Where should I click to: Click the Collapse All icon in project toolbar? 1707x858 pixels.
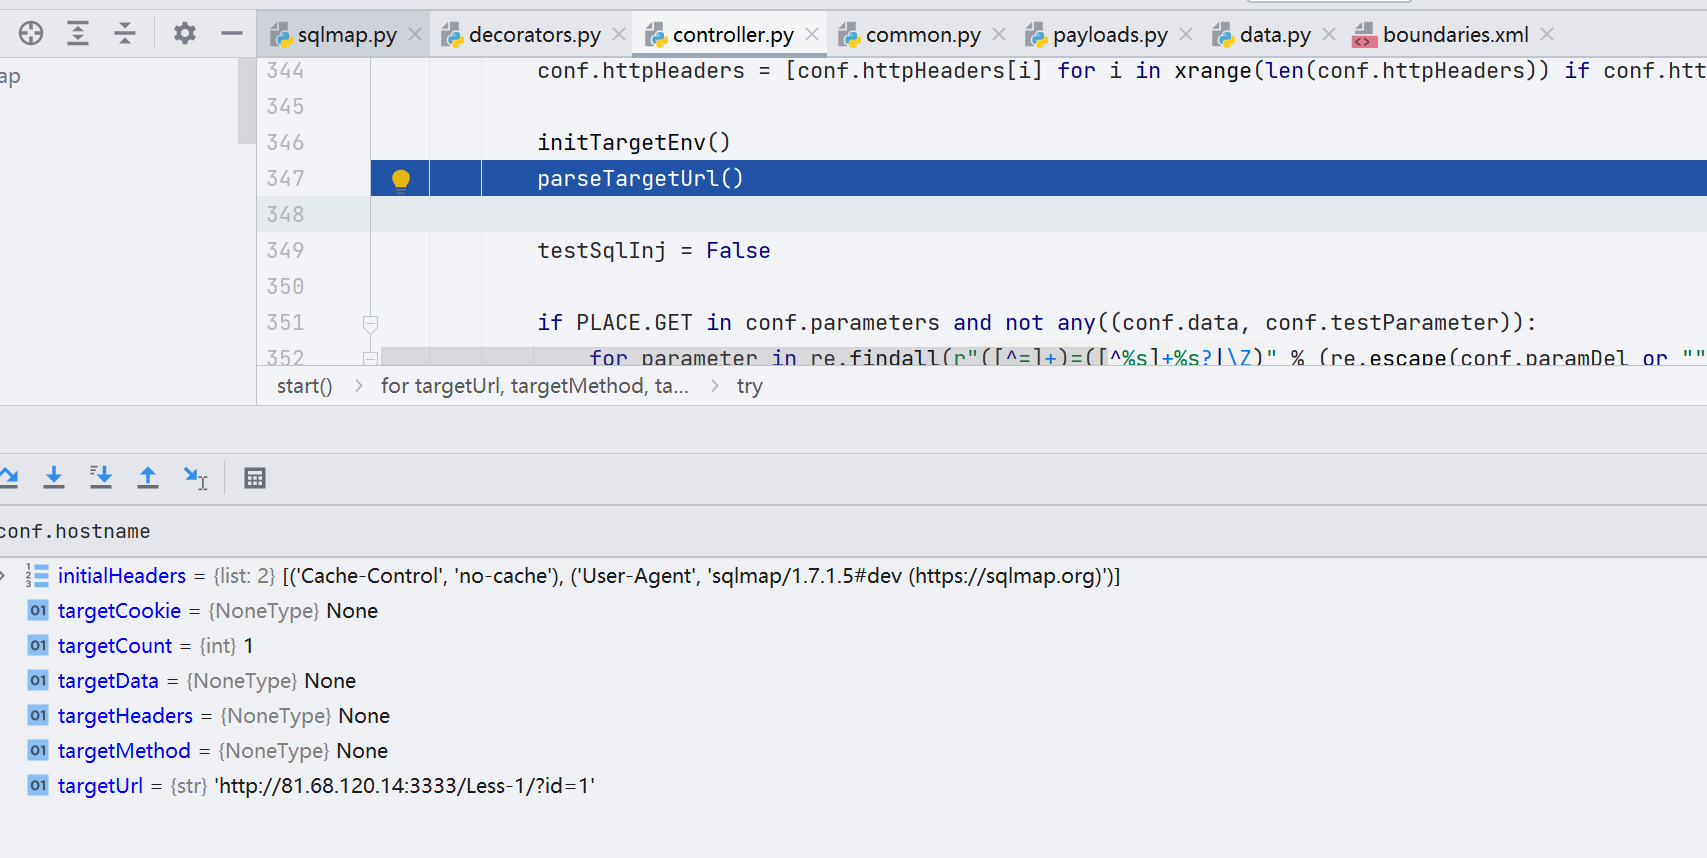[125, 34]
